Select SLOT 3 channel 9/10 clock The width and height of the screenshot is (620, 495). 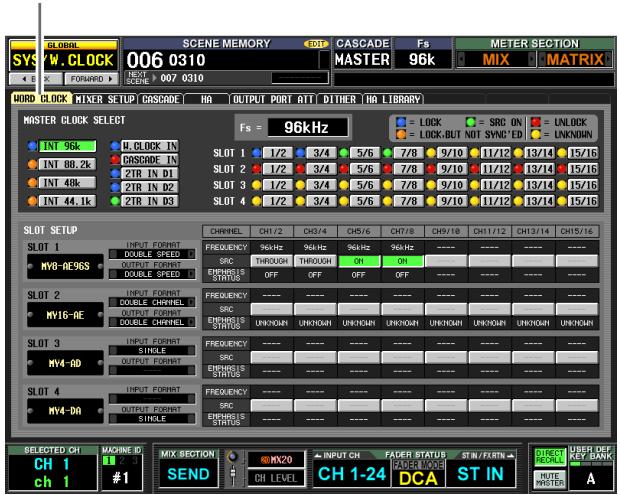coord(452,185)
